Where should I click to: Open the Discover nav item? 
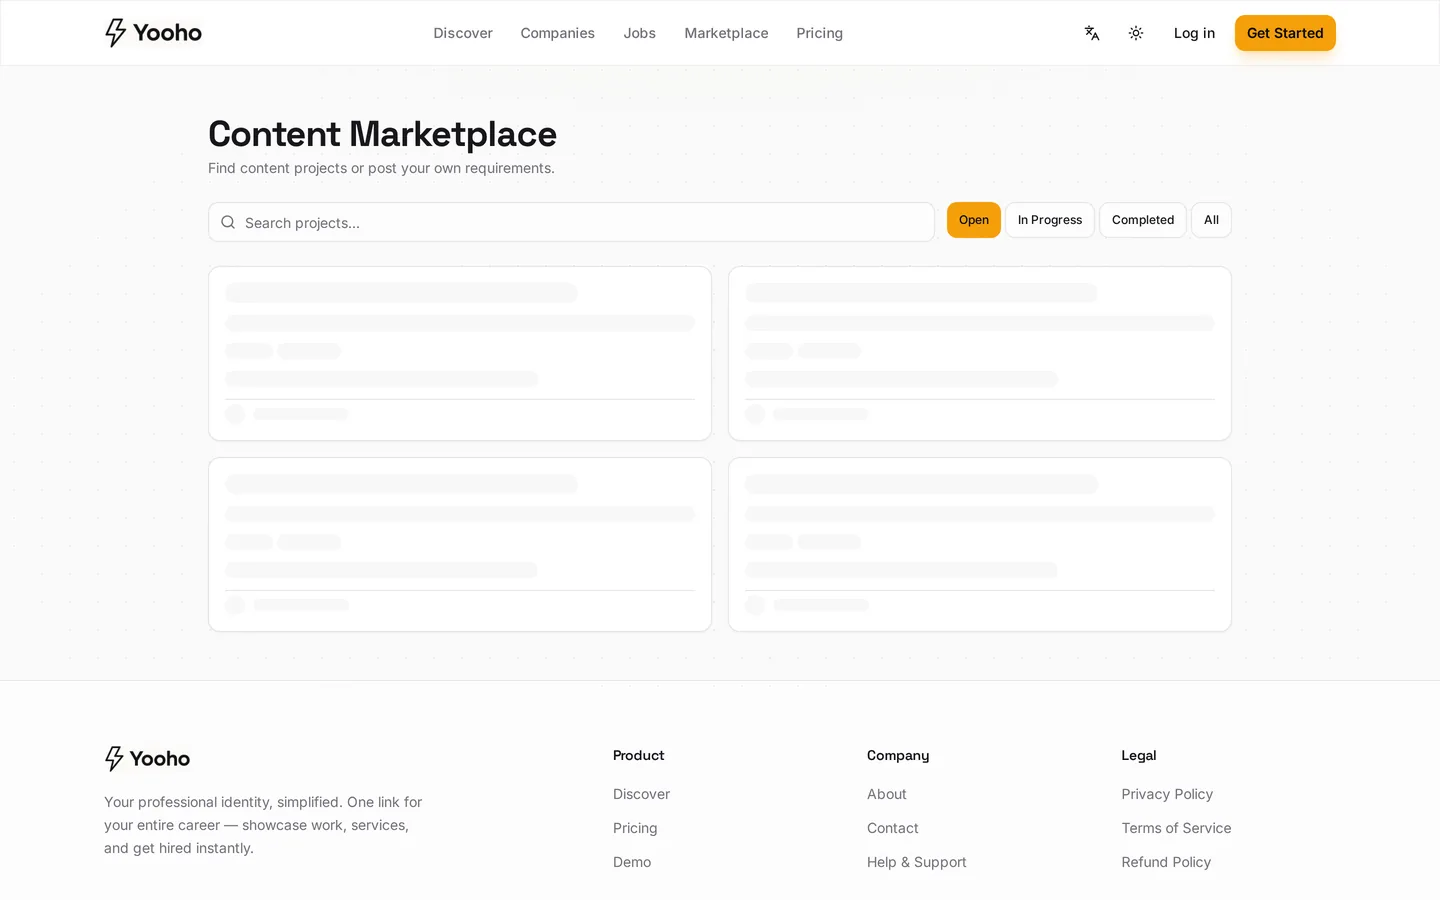coord(463,33)
